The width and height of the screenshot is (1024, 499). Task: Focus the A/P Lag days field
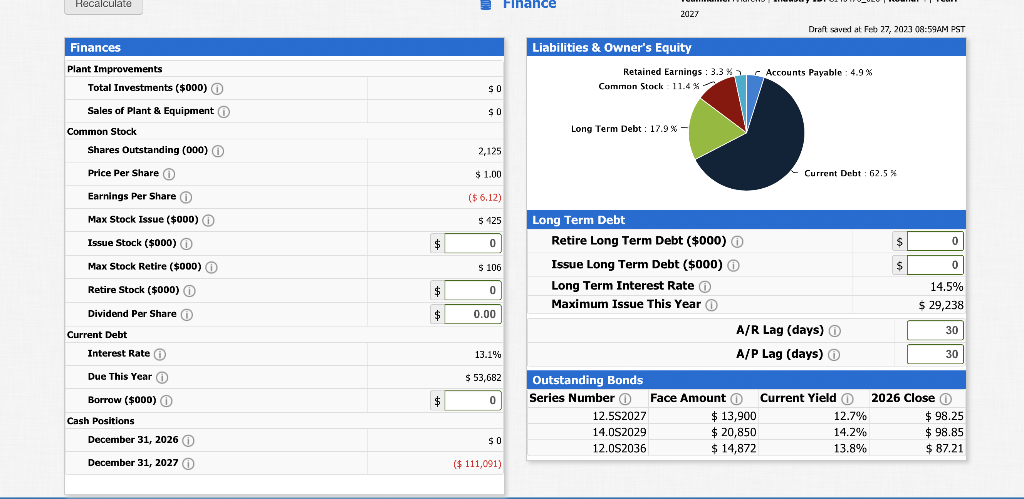[935, 354]
